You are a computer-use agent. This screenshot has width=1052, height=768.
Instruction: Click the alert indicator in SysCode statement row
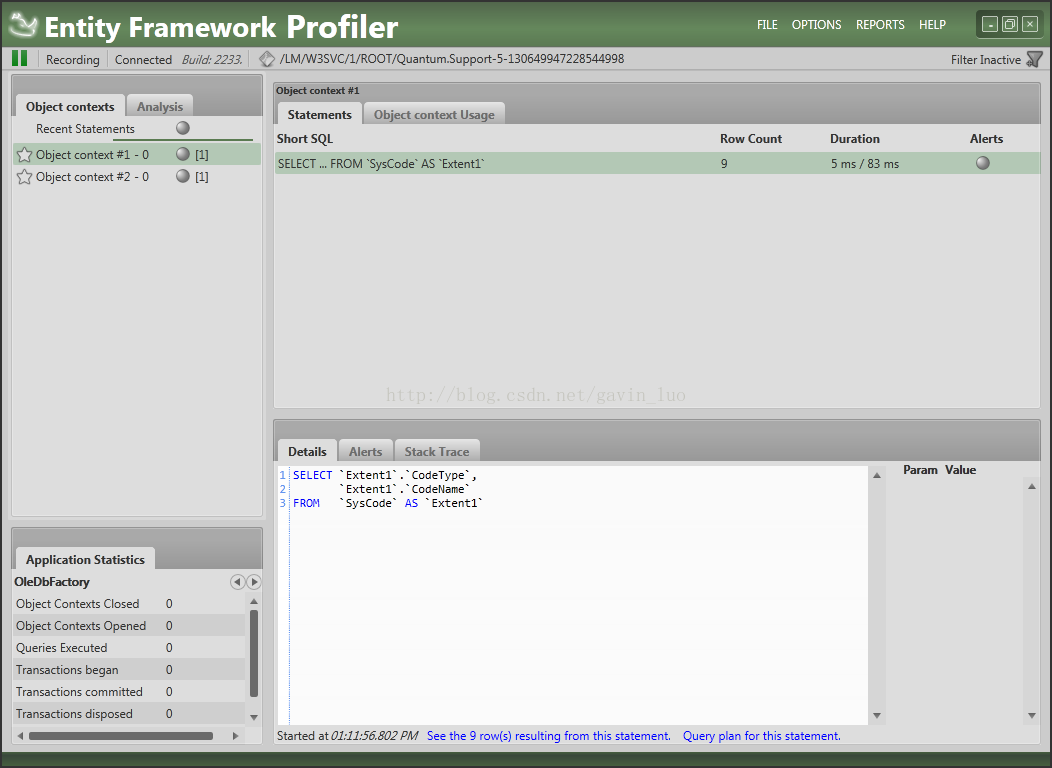[983, 163]
